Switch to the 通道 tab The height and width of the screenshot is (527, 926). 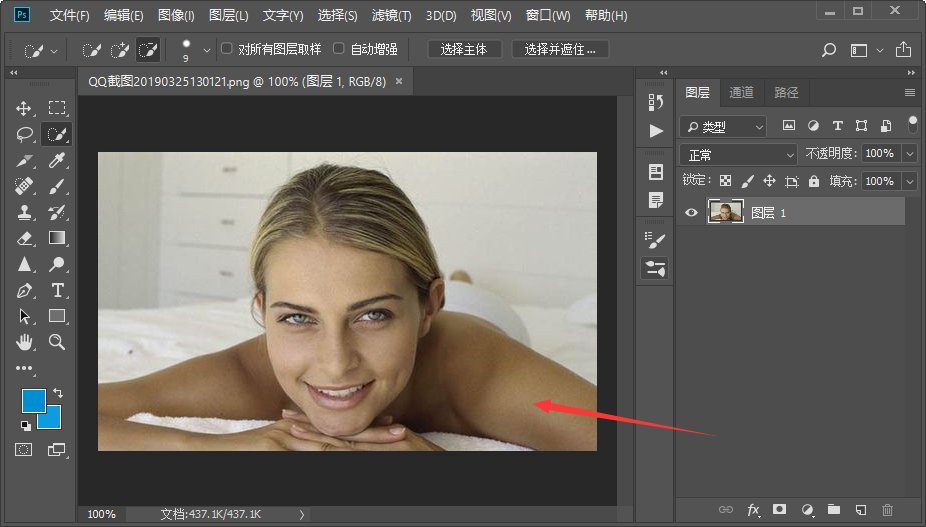click(741, 92)
